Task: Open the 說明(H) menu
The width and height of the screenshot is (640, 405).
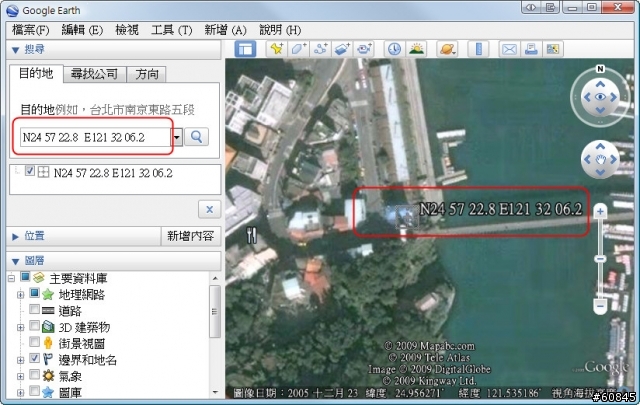Action: click(x=280, y=30)
